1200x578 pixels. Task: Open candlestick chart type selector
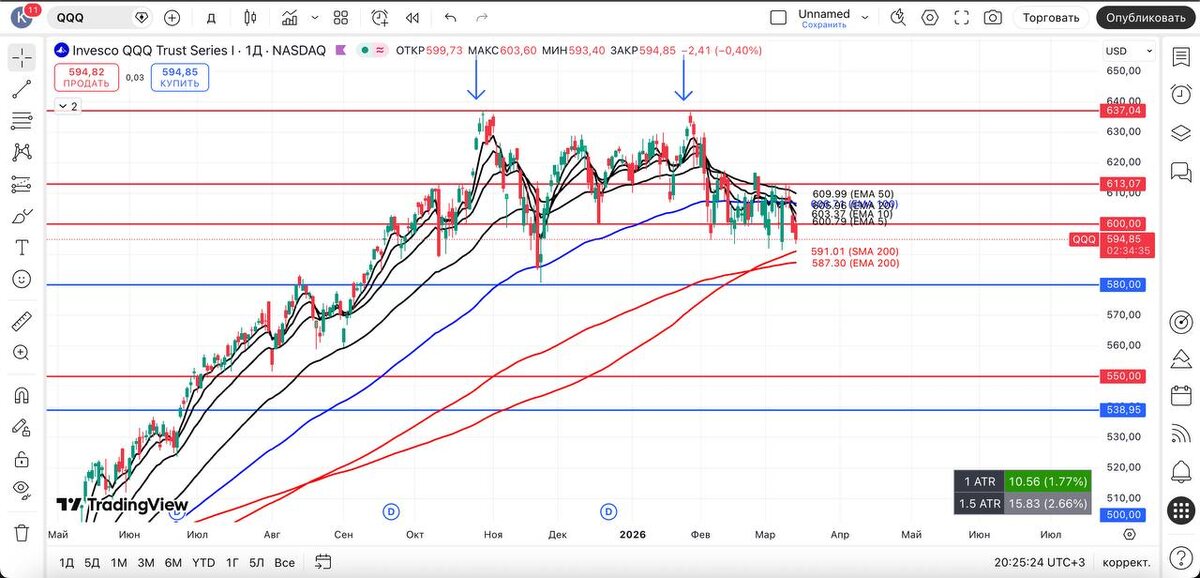point(250,17)
